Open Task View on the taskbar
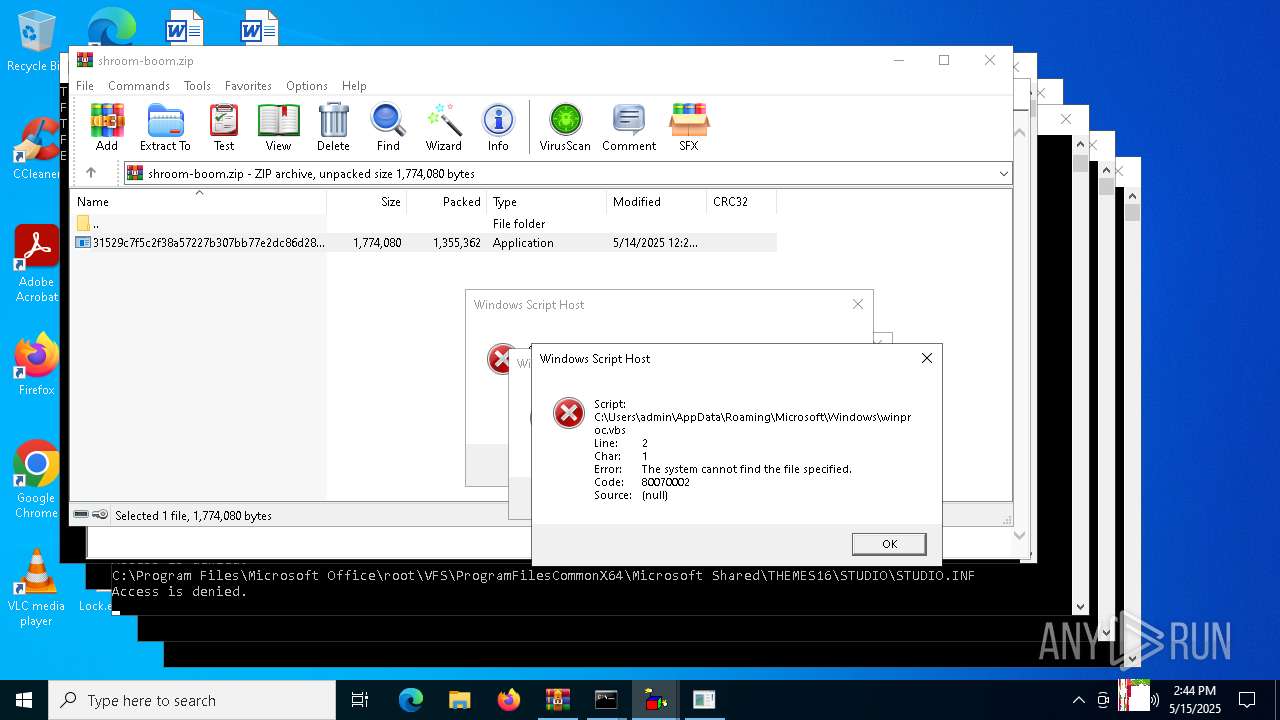This screenshot has width=1280, height=720. pyautogui.click(x=360, y=700)
